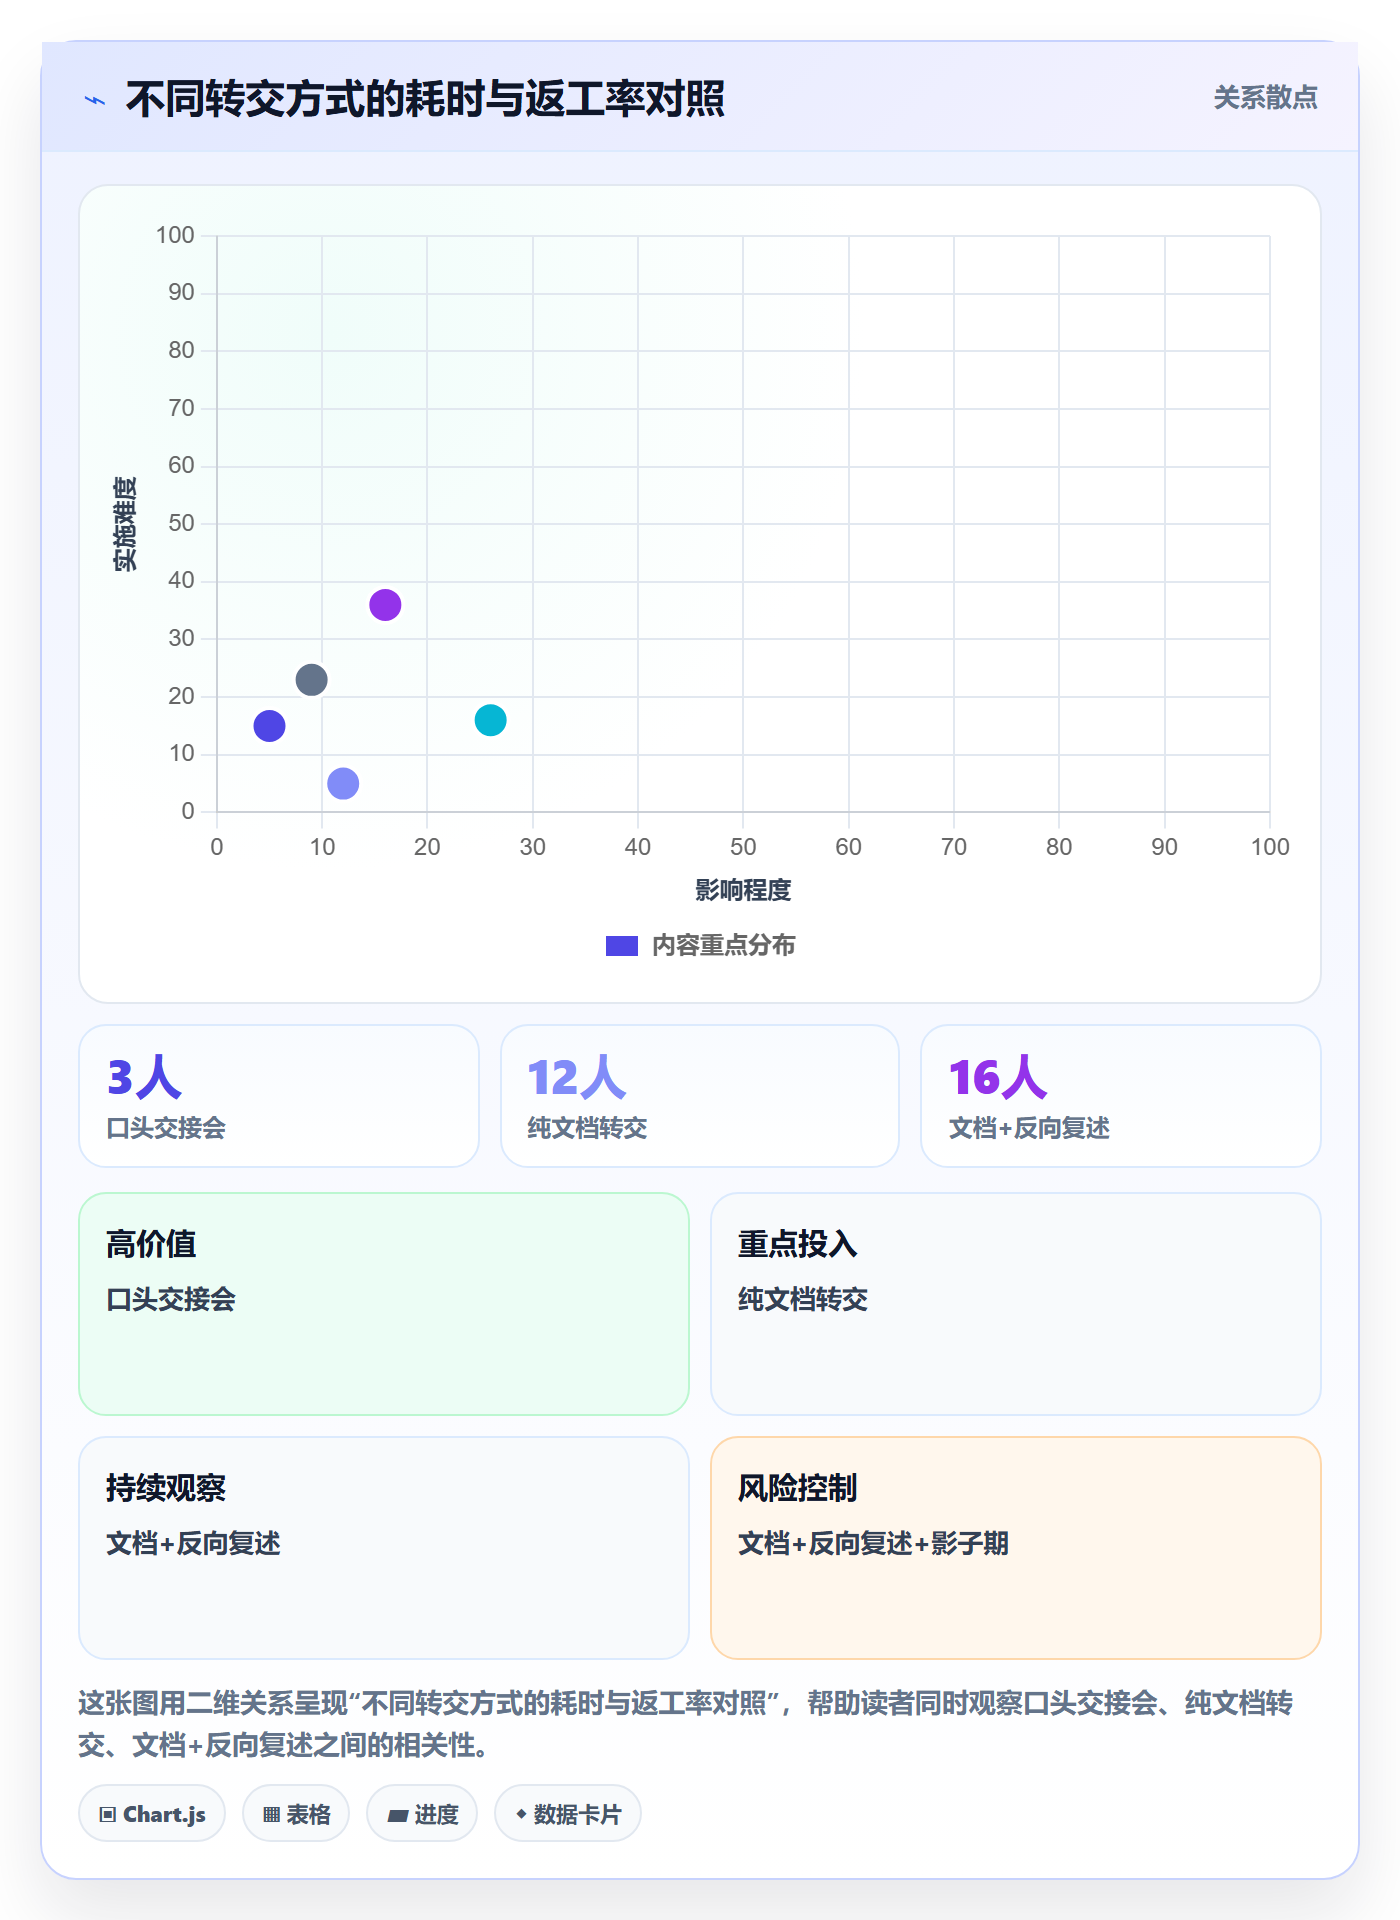1400x1920 pixels.
Task: Click the 进度 tag chip
Action: [422, 1814]
